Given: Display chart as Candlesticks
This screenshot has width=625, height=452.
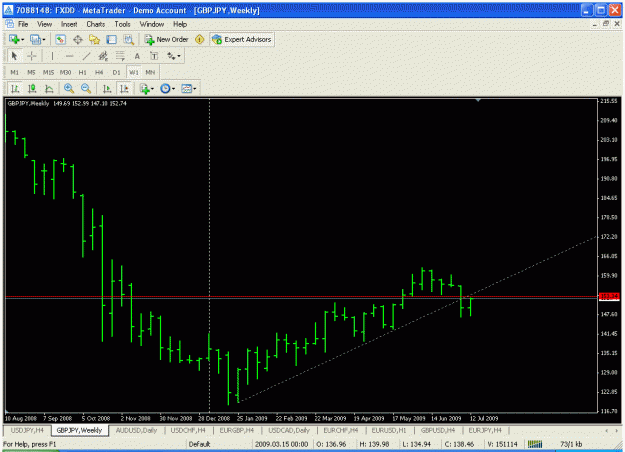Looking at the screenshot, I should (x=32, y=88).
